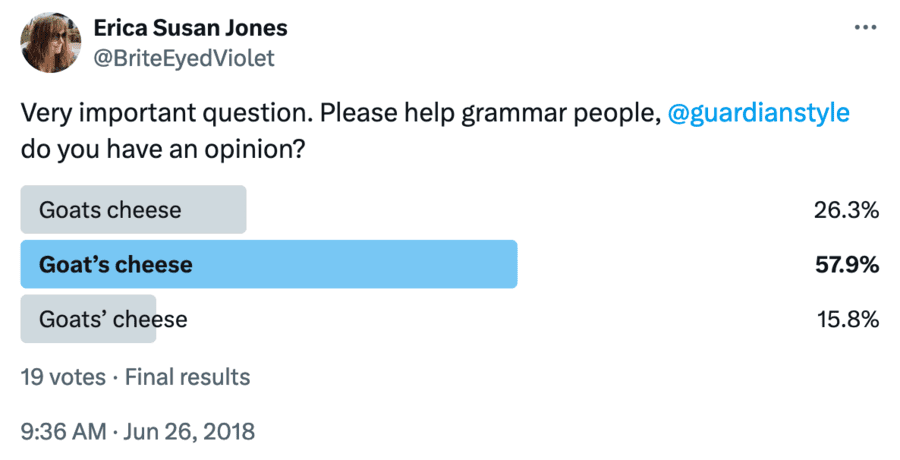Click the 26.3% poll result
The image size is (900, 460).
(x=847, y=210)
